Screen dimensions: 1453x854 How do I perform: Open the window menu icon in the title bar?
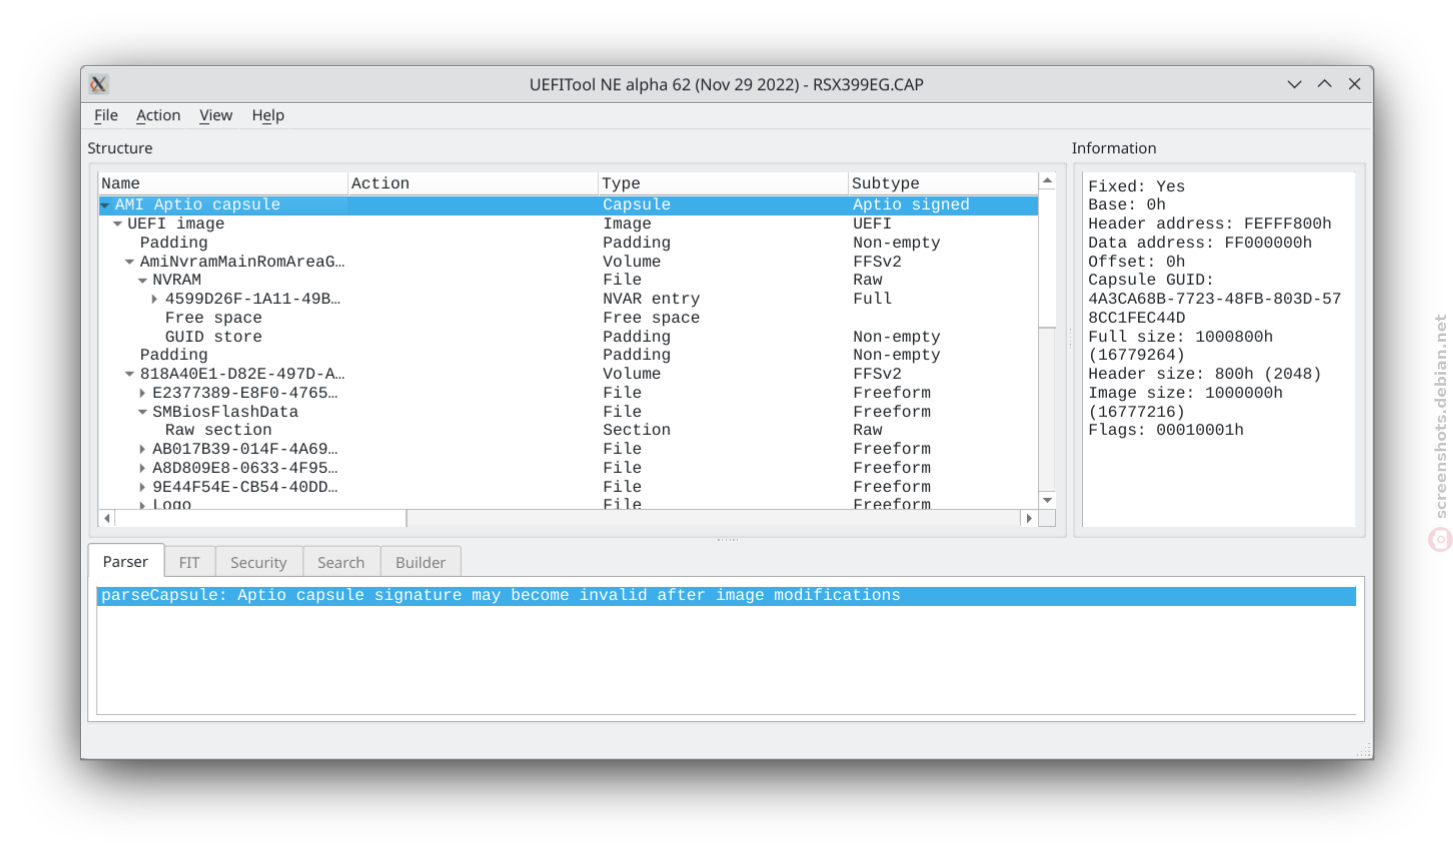(x=98, y=84)
